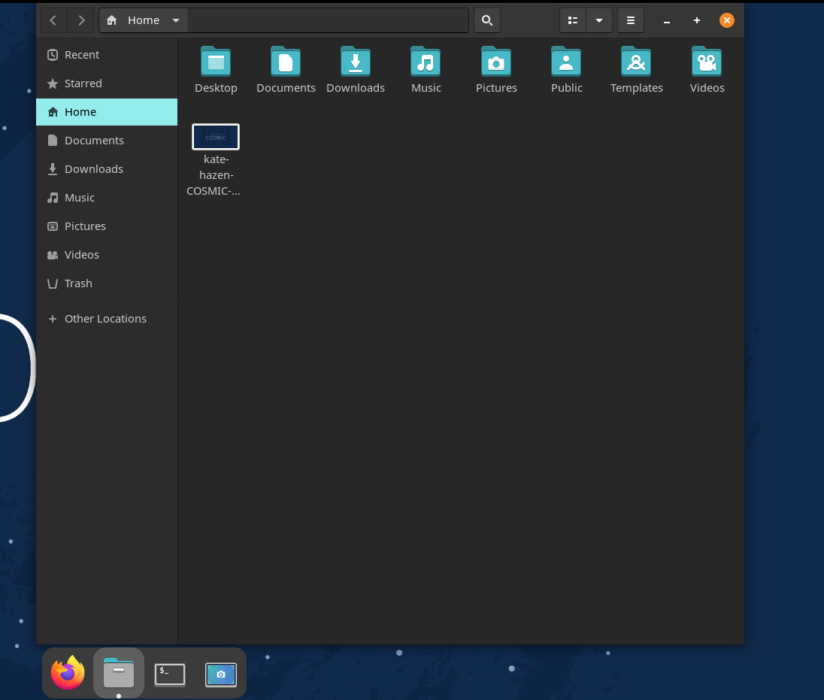Click the Home path bar button

click(x=143, y=20)
